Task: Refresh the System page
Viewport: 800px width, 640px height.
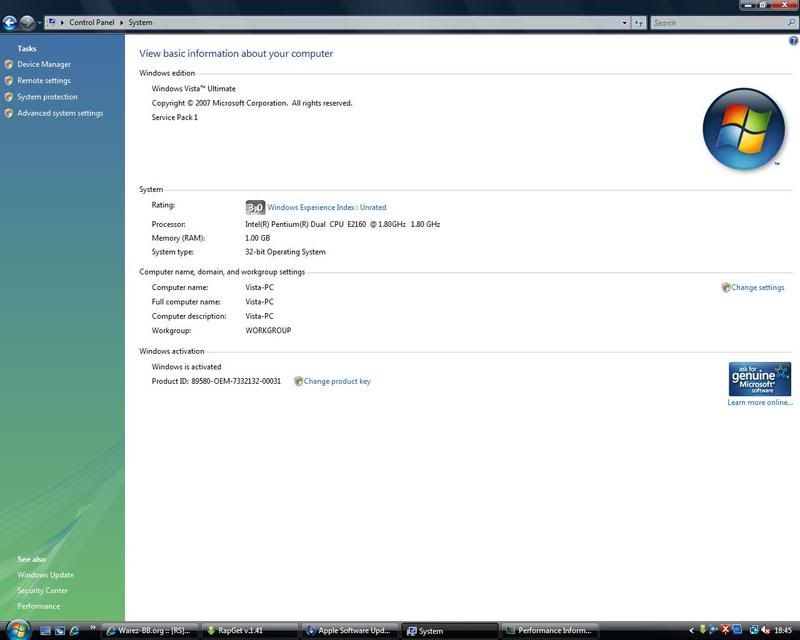Action: tap(638, 22)
